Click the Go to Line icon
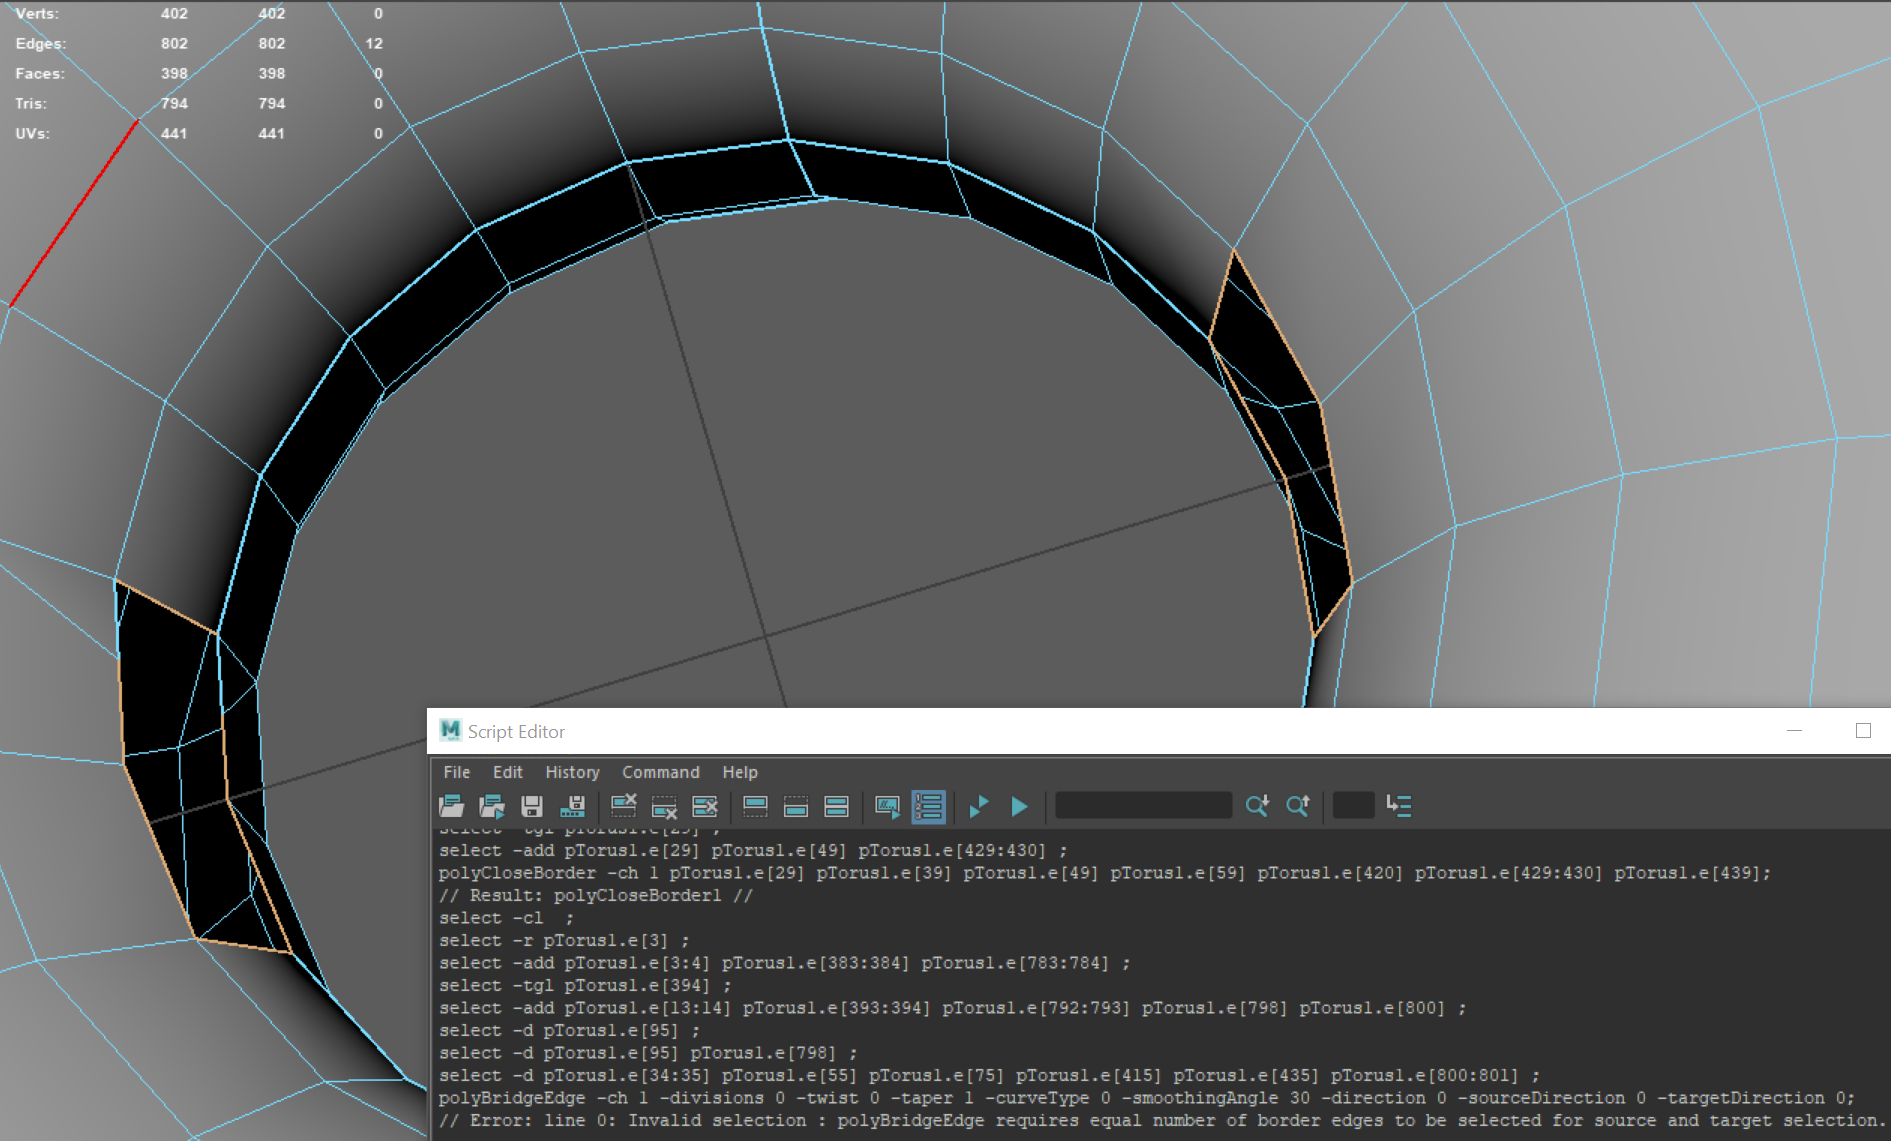The width and height of the screenshot is (1891, 1141). pyautogui.click(x=1399, y=806)
